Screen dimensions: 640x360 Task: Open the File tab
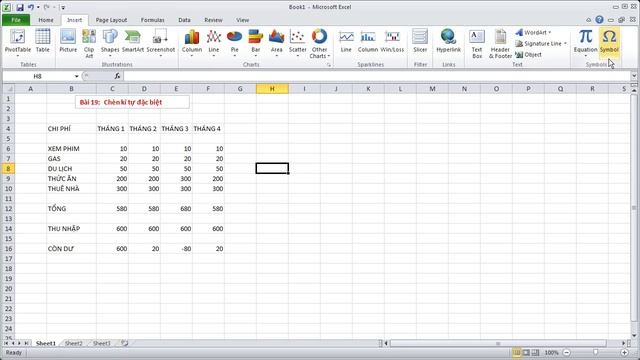(x=16, y=20)
